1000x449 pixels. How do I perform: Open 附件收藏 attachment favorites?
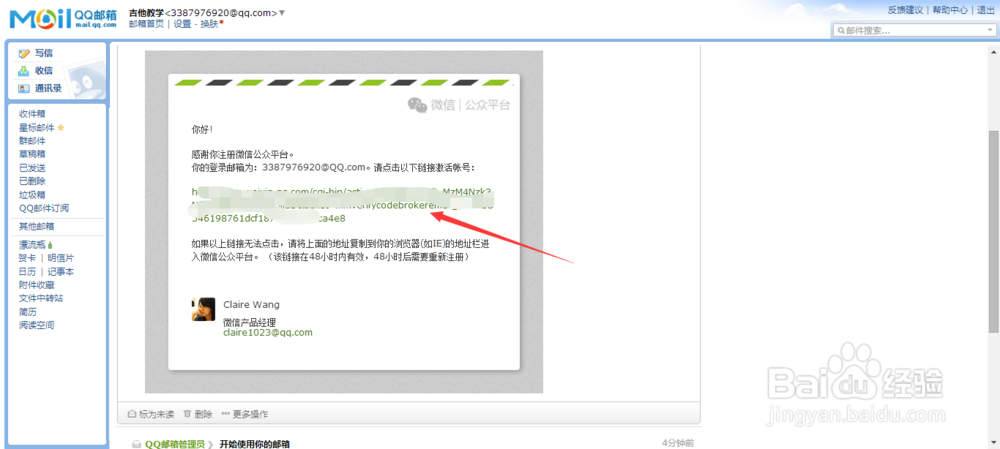coord(36,285)
